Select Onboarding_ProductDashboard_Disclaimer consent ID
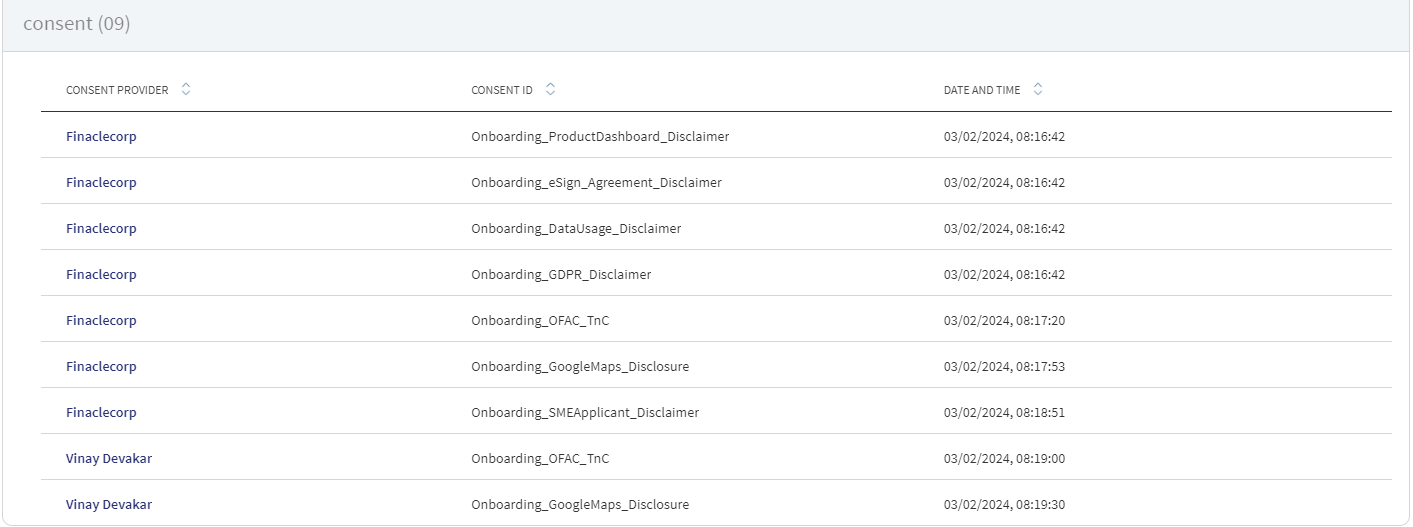 pos(600,136)
